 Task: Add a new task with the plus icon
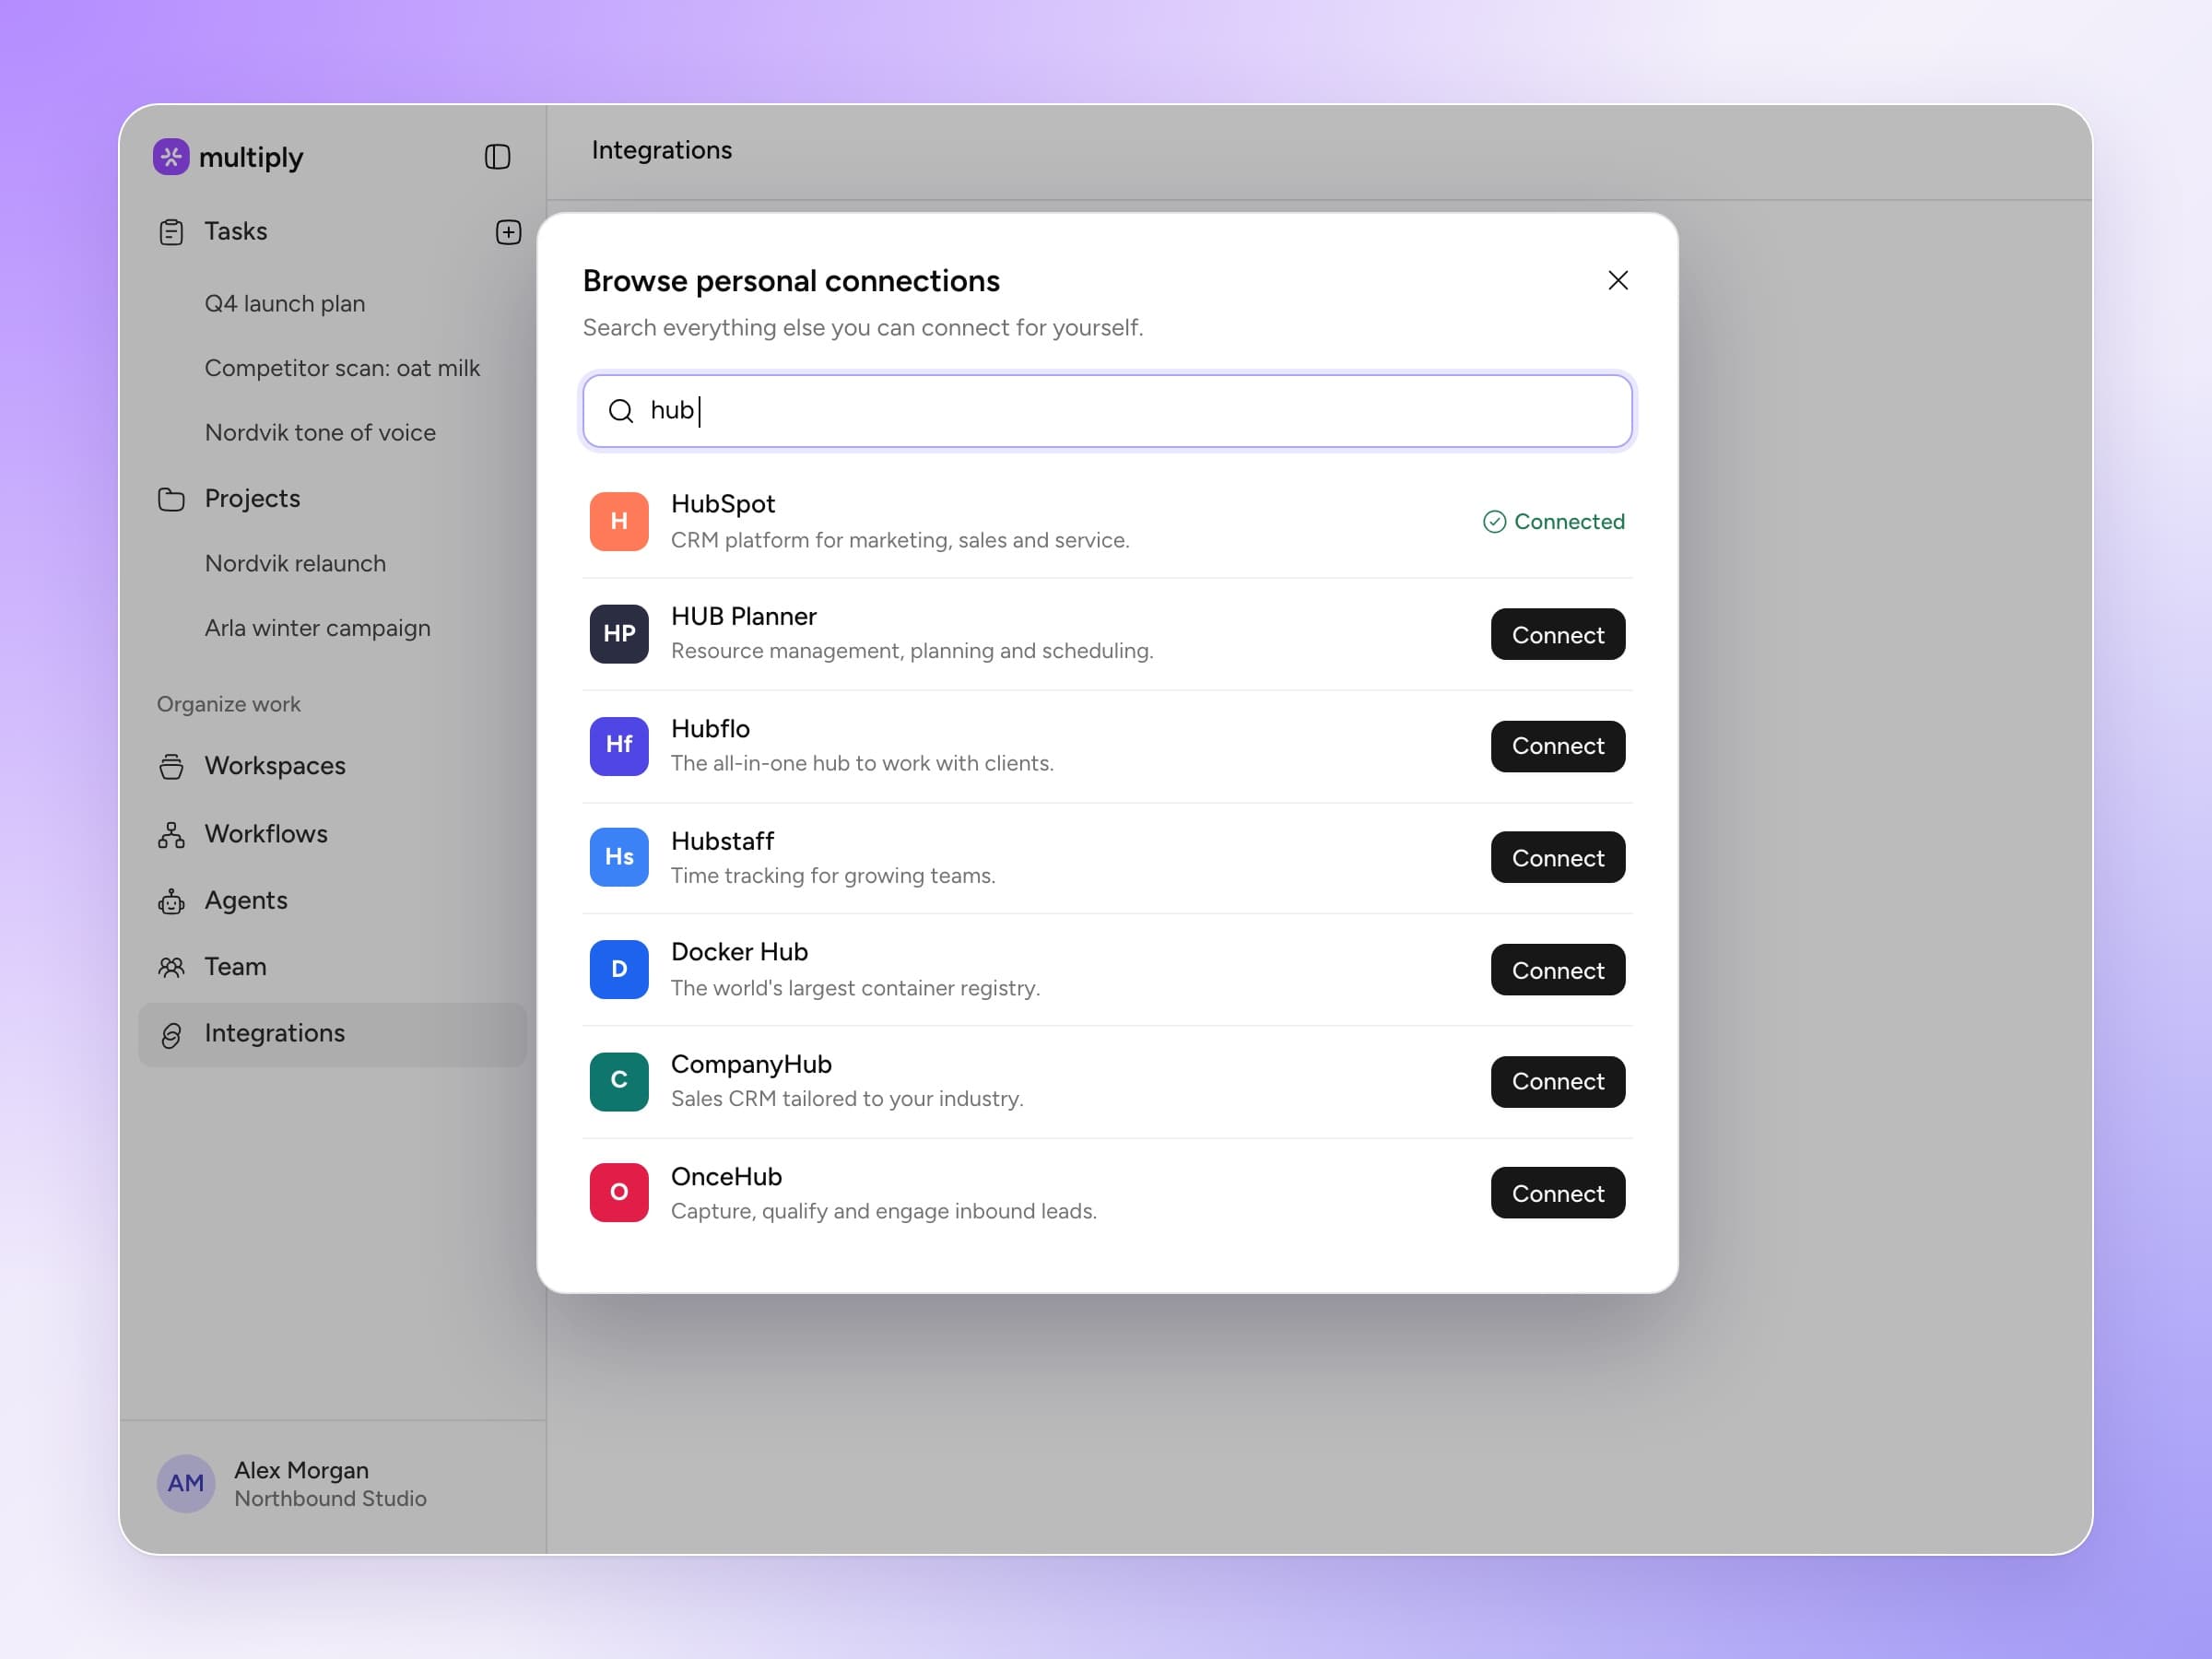coord(508,232)
